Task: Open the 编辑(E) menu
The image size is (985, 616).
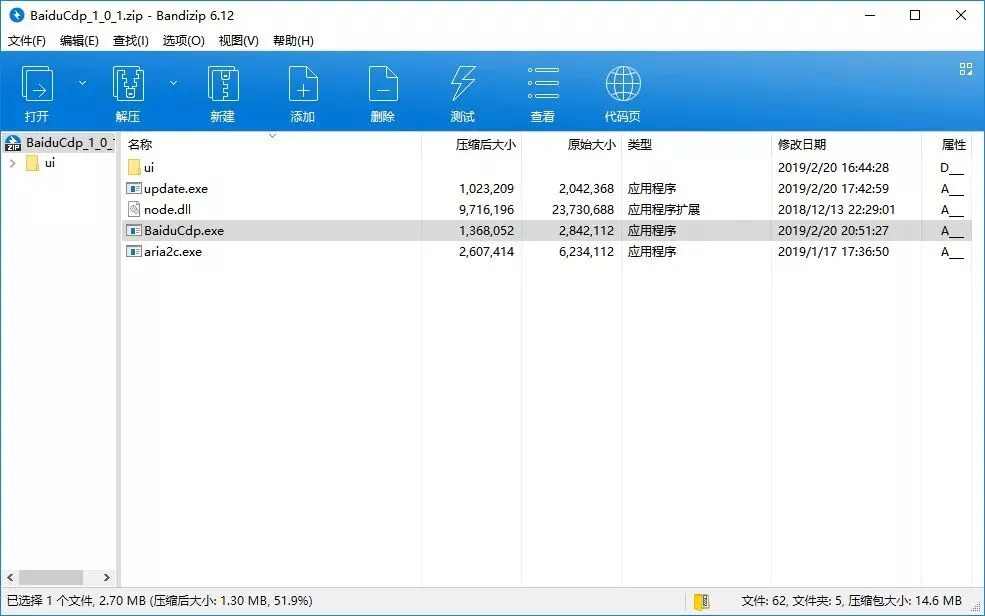Action: 79,41
